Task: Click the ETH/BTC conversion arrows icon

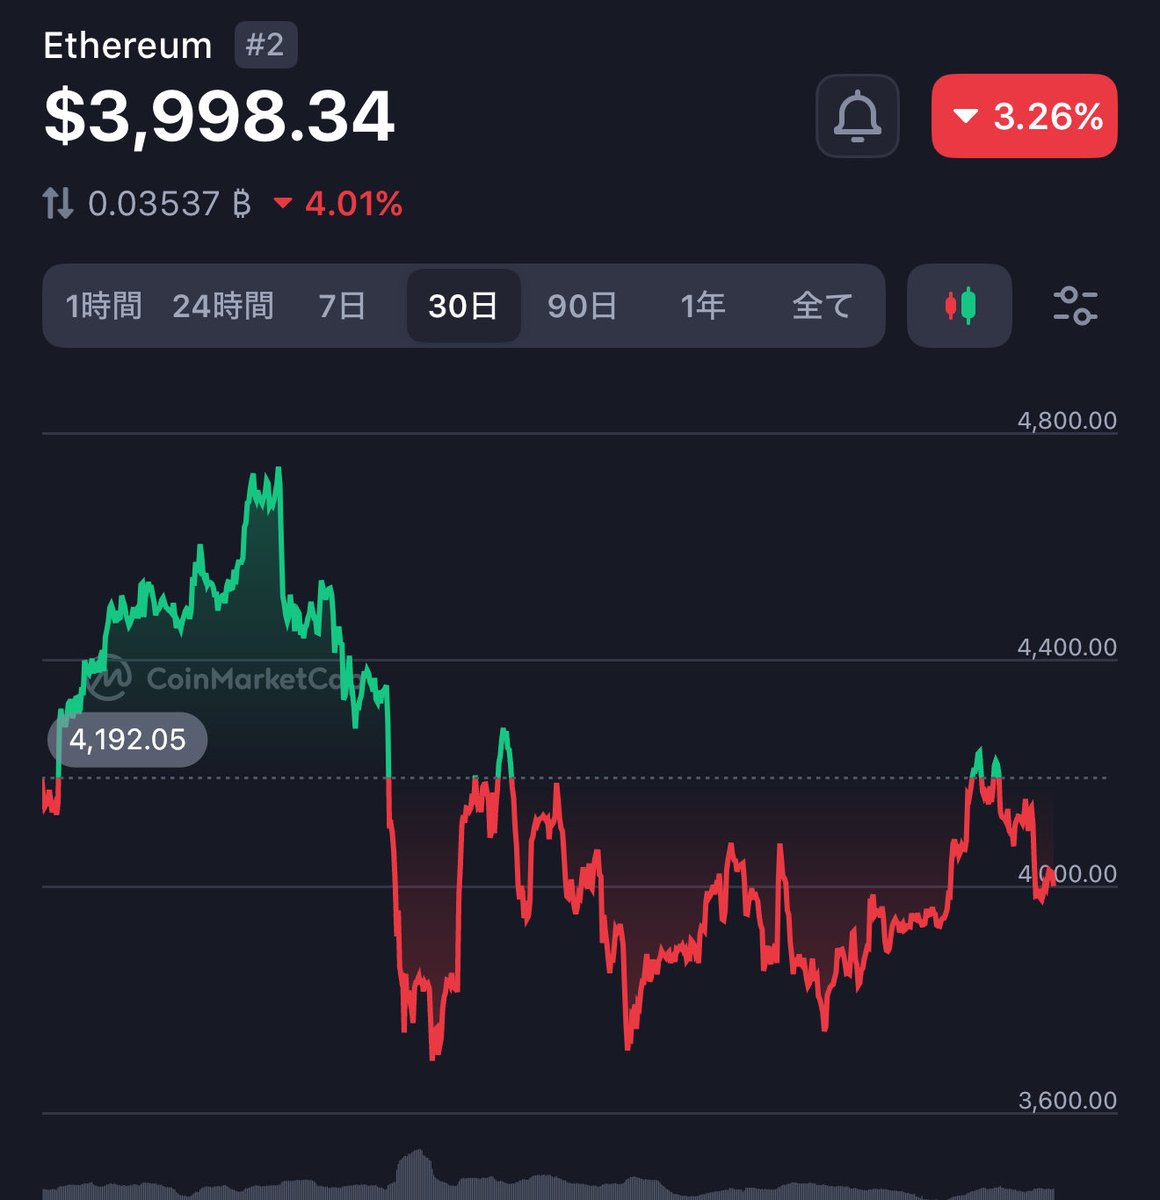Action: click(57, 204)
